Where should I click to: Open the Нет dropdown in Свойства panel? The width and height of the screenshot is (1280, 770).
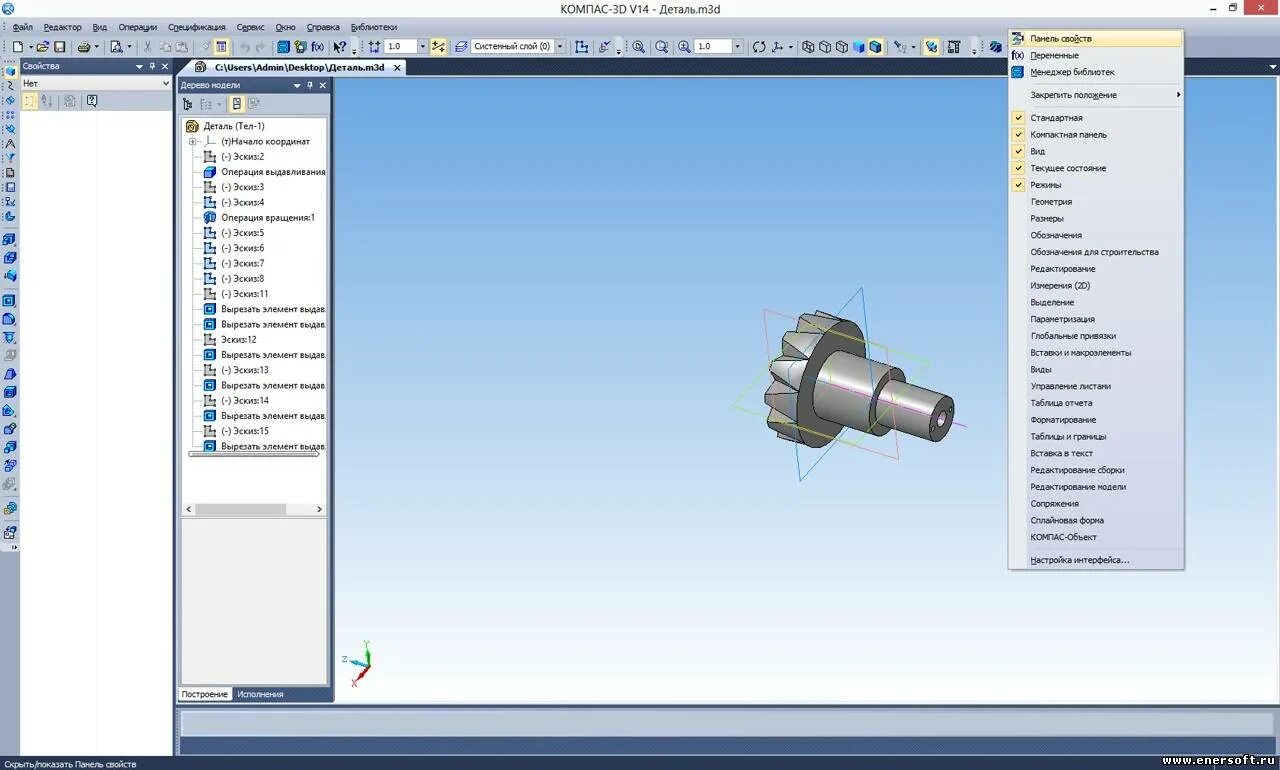(x=165, y=84)
